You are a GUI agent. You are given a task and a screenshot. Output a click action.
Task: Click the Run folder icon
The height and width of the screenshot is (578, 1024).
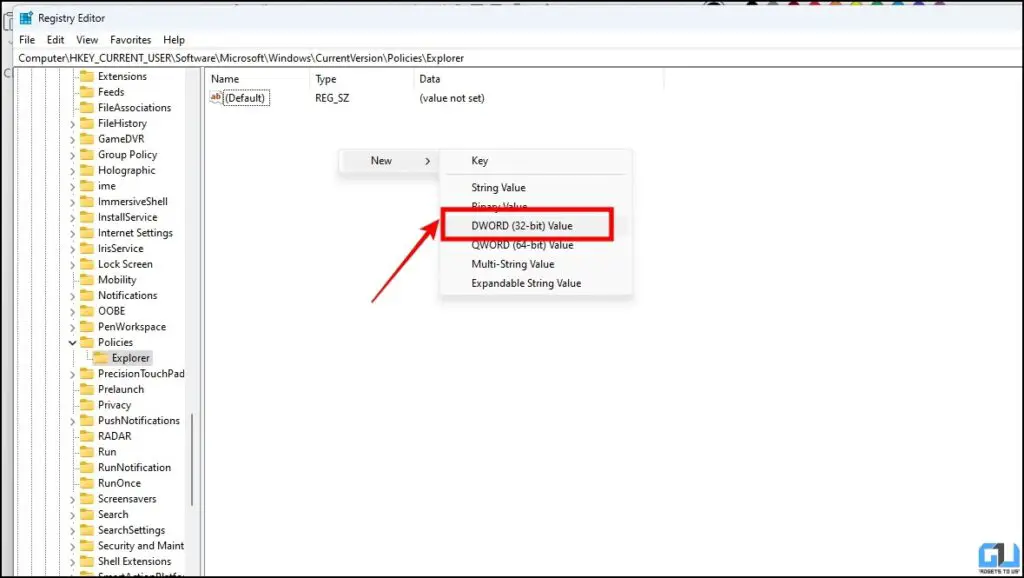click(87, 452)
